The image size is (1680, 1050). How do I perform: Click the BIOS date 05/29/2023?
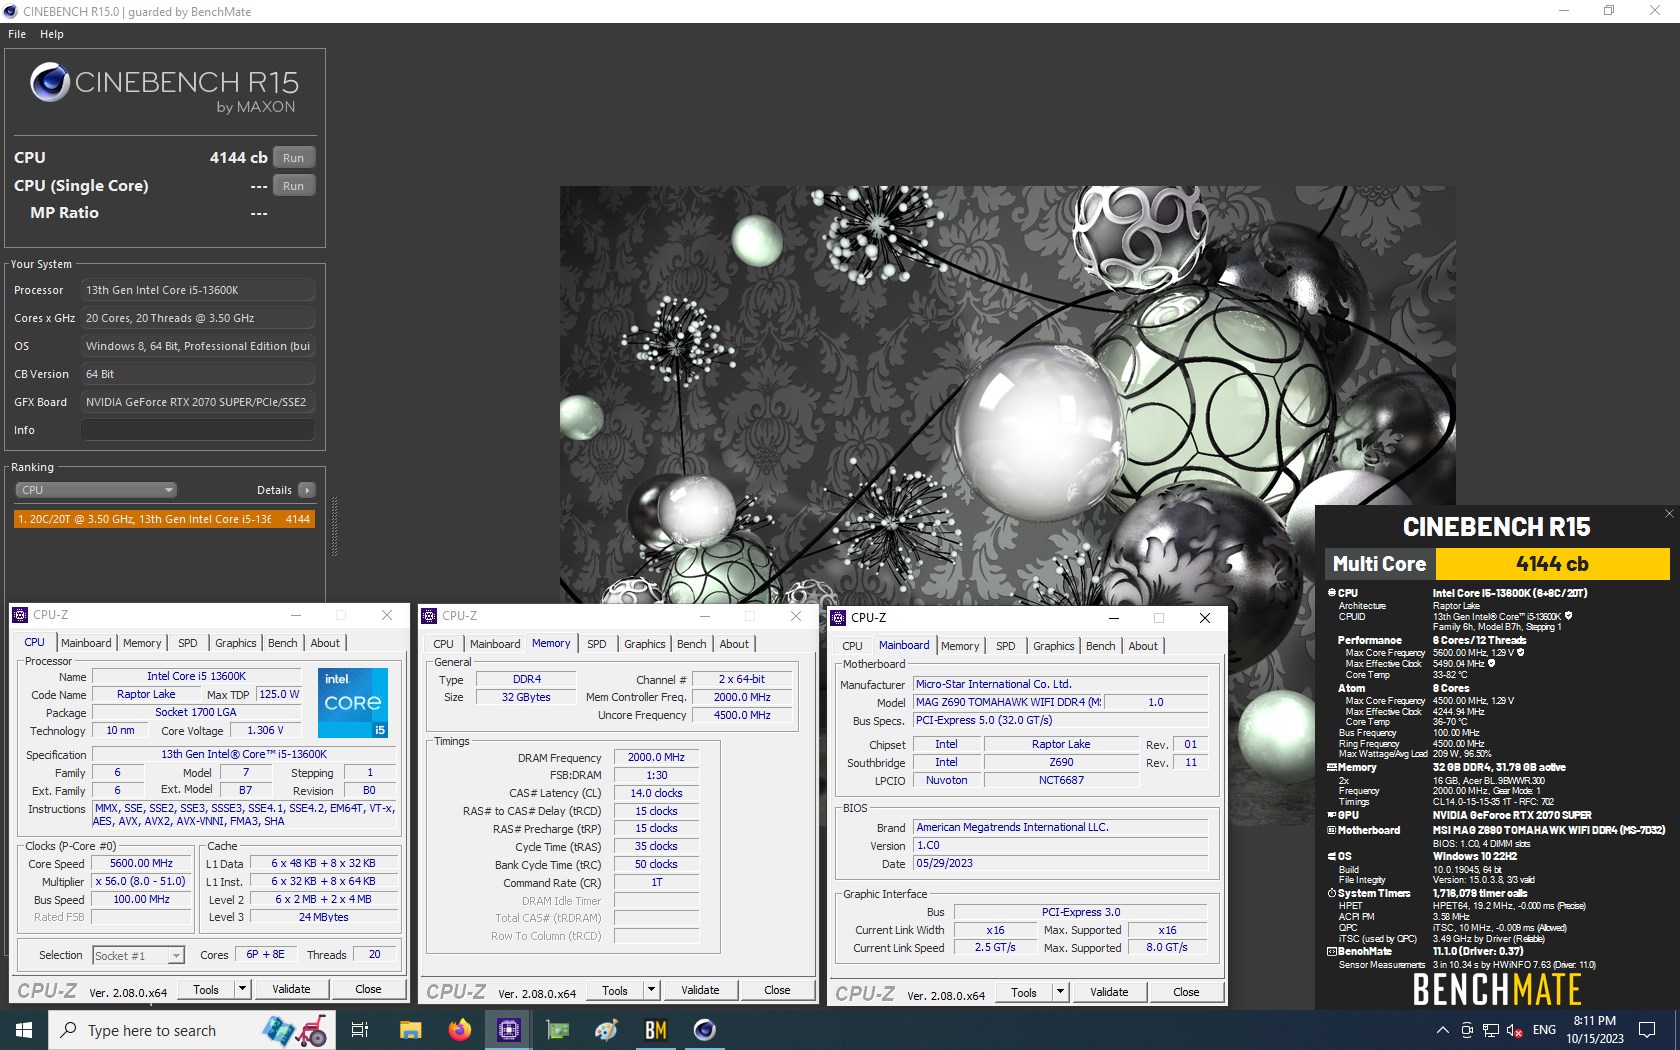1060,863
